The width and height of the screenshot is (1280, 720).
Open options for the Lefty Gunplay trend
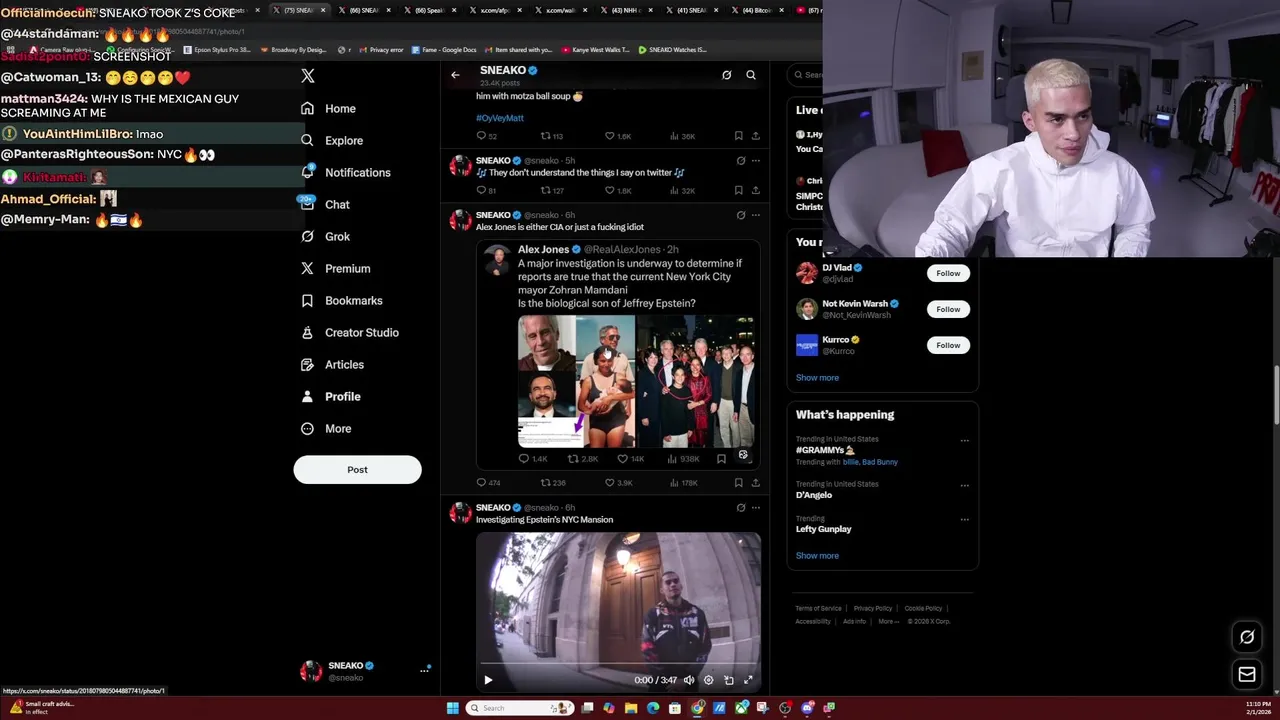(965, 519)
